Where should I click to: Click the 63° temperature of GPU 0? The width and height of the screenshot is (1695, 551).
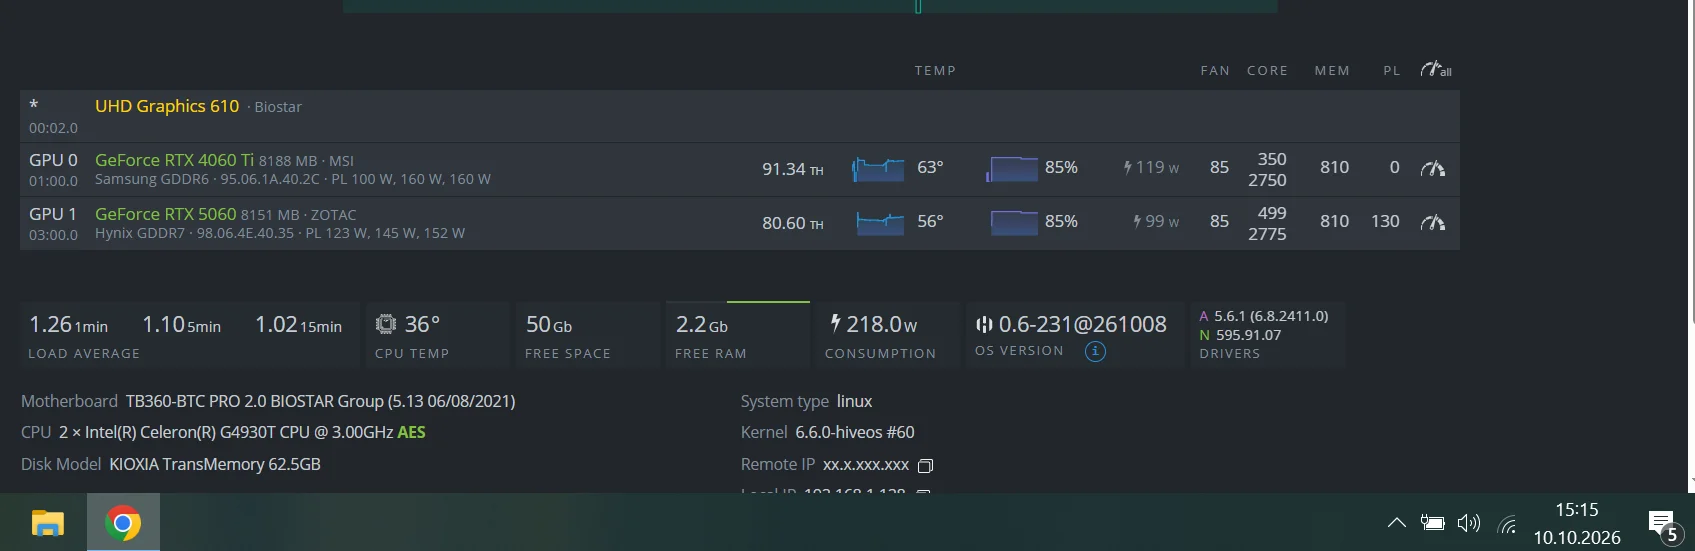point(930,167)
